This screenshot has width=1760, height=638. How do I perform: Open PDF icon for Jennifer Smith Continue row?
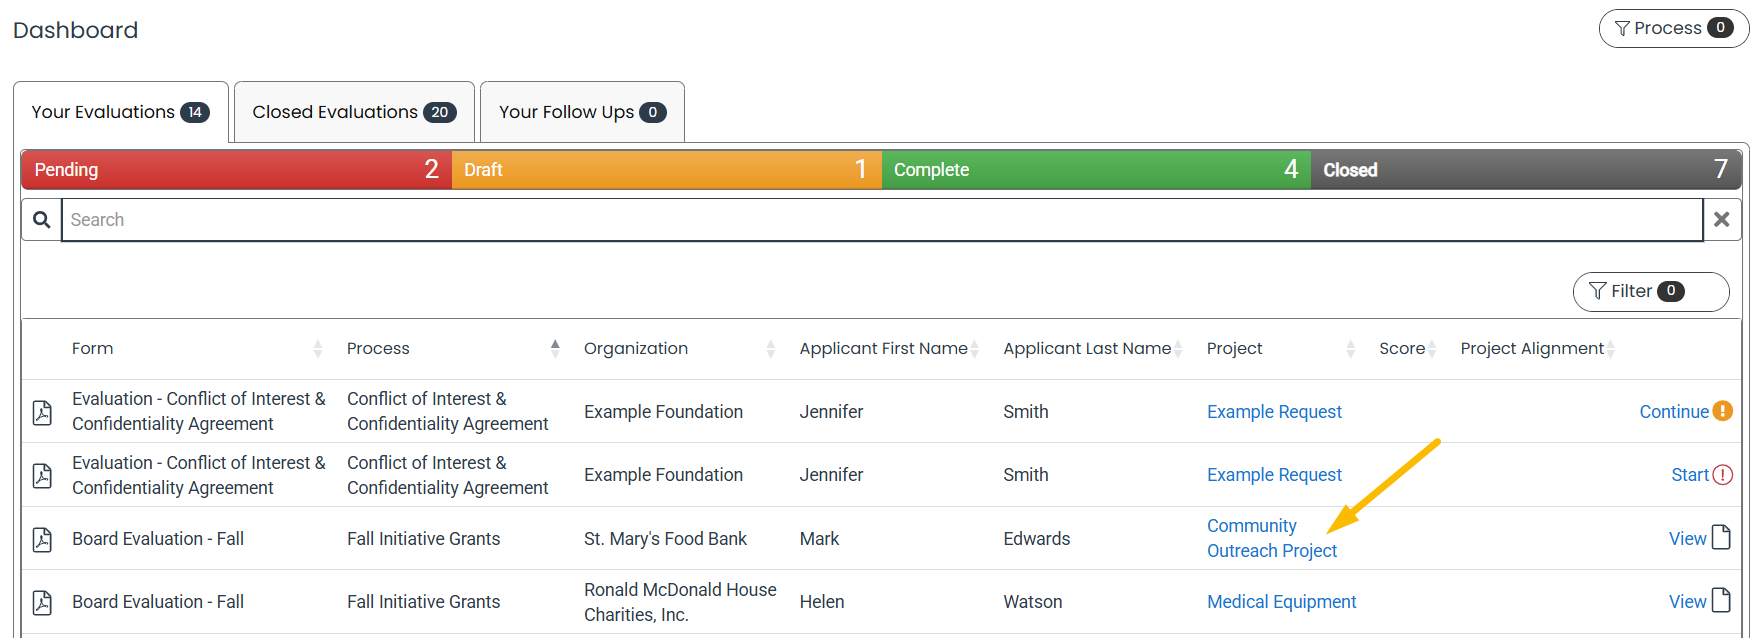click(x=42, y=412)
